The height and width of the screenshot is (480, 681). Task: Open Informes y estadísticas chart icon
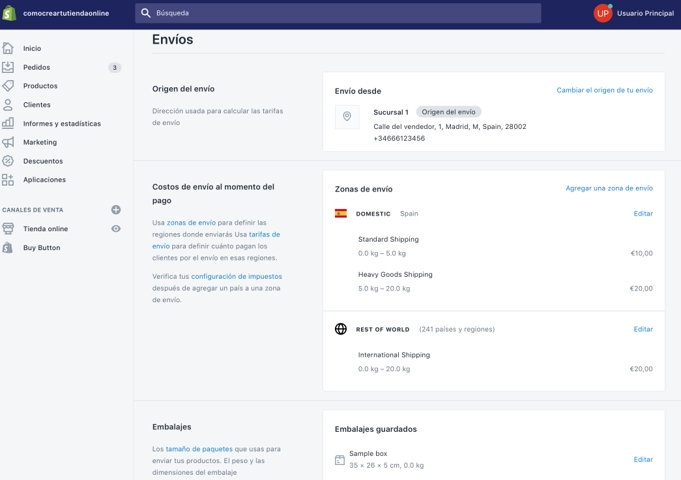(x=8, y=124)
